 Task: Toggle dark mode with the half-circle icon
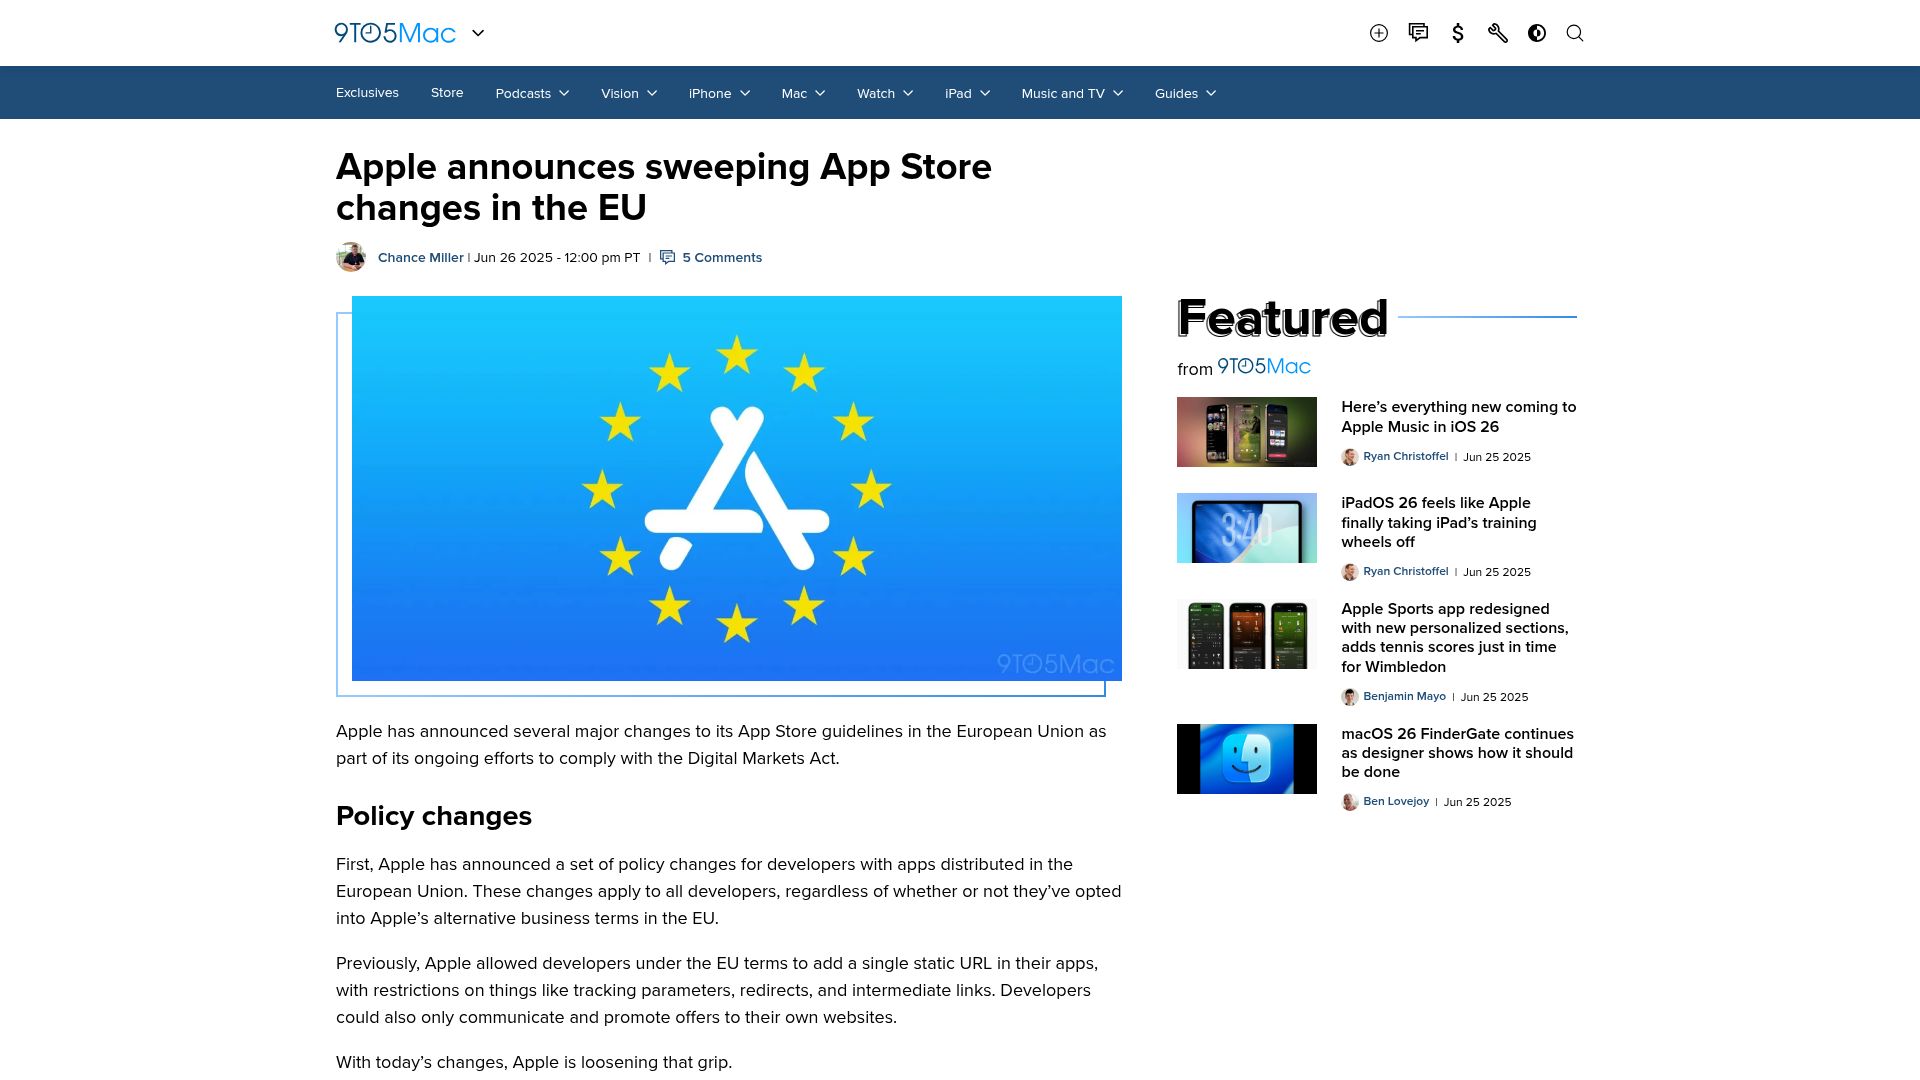pyautogui.click(x=1537, y=33)
